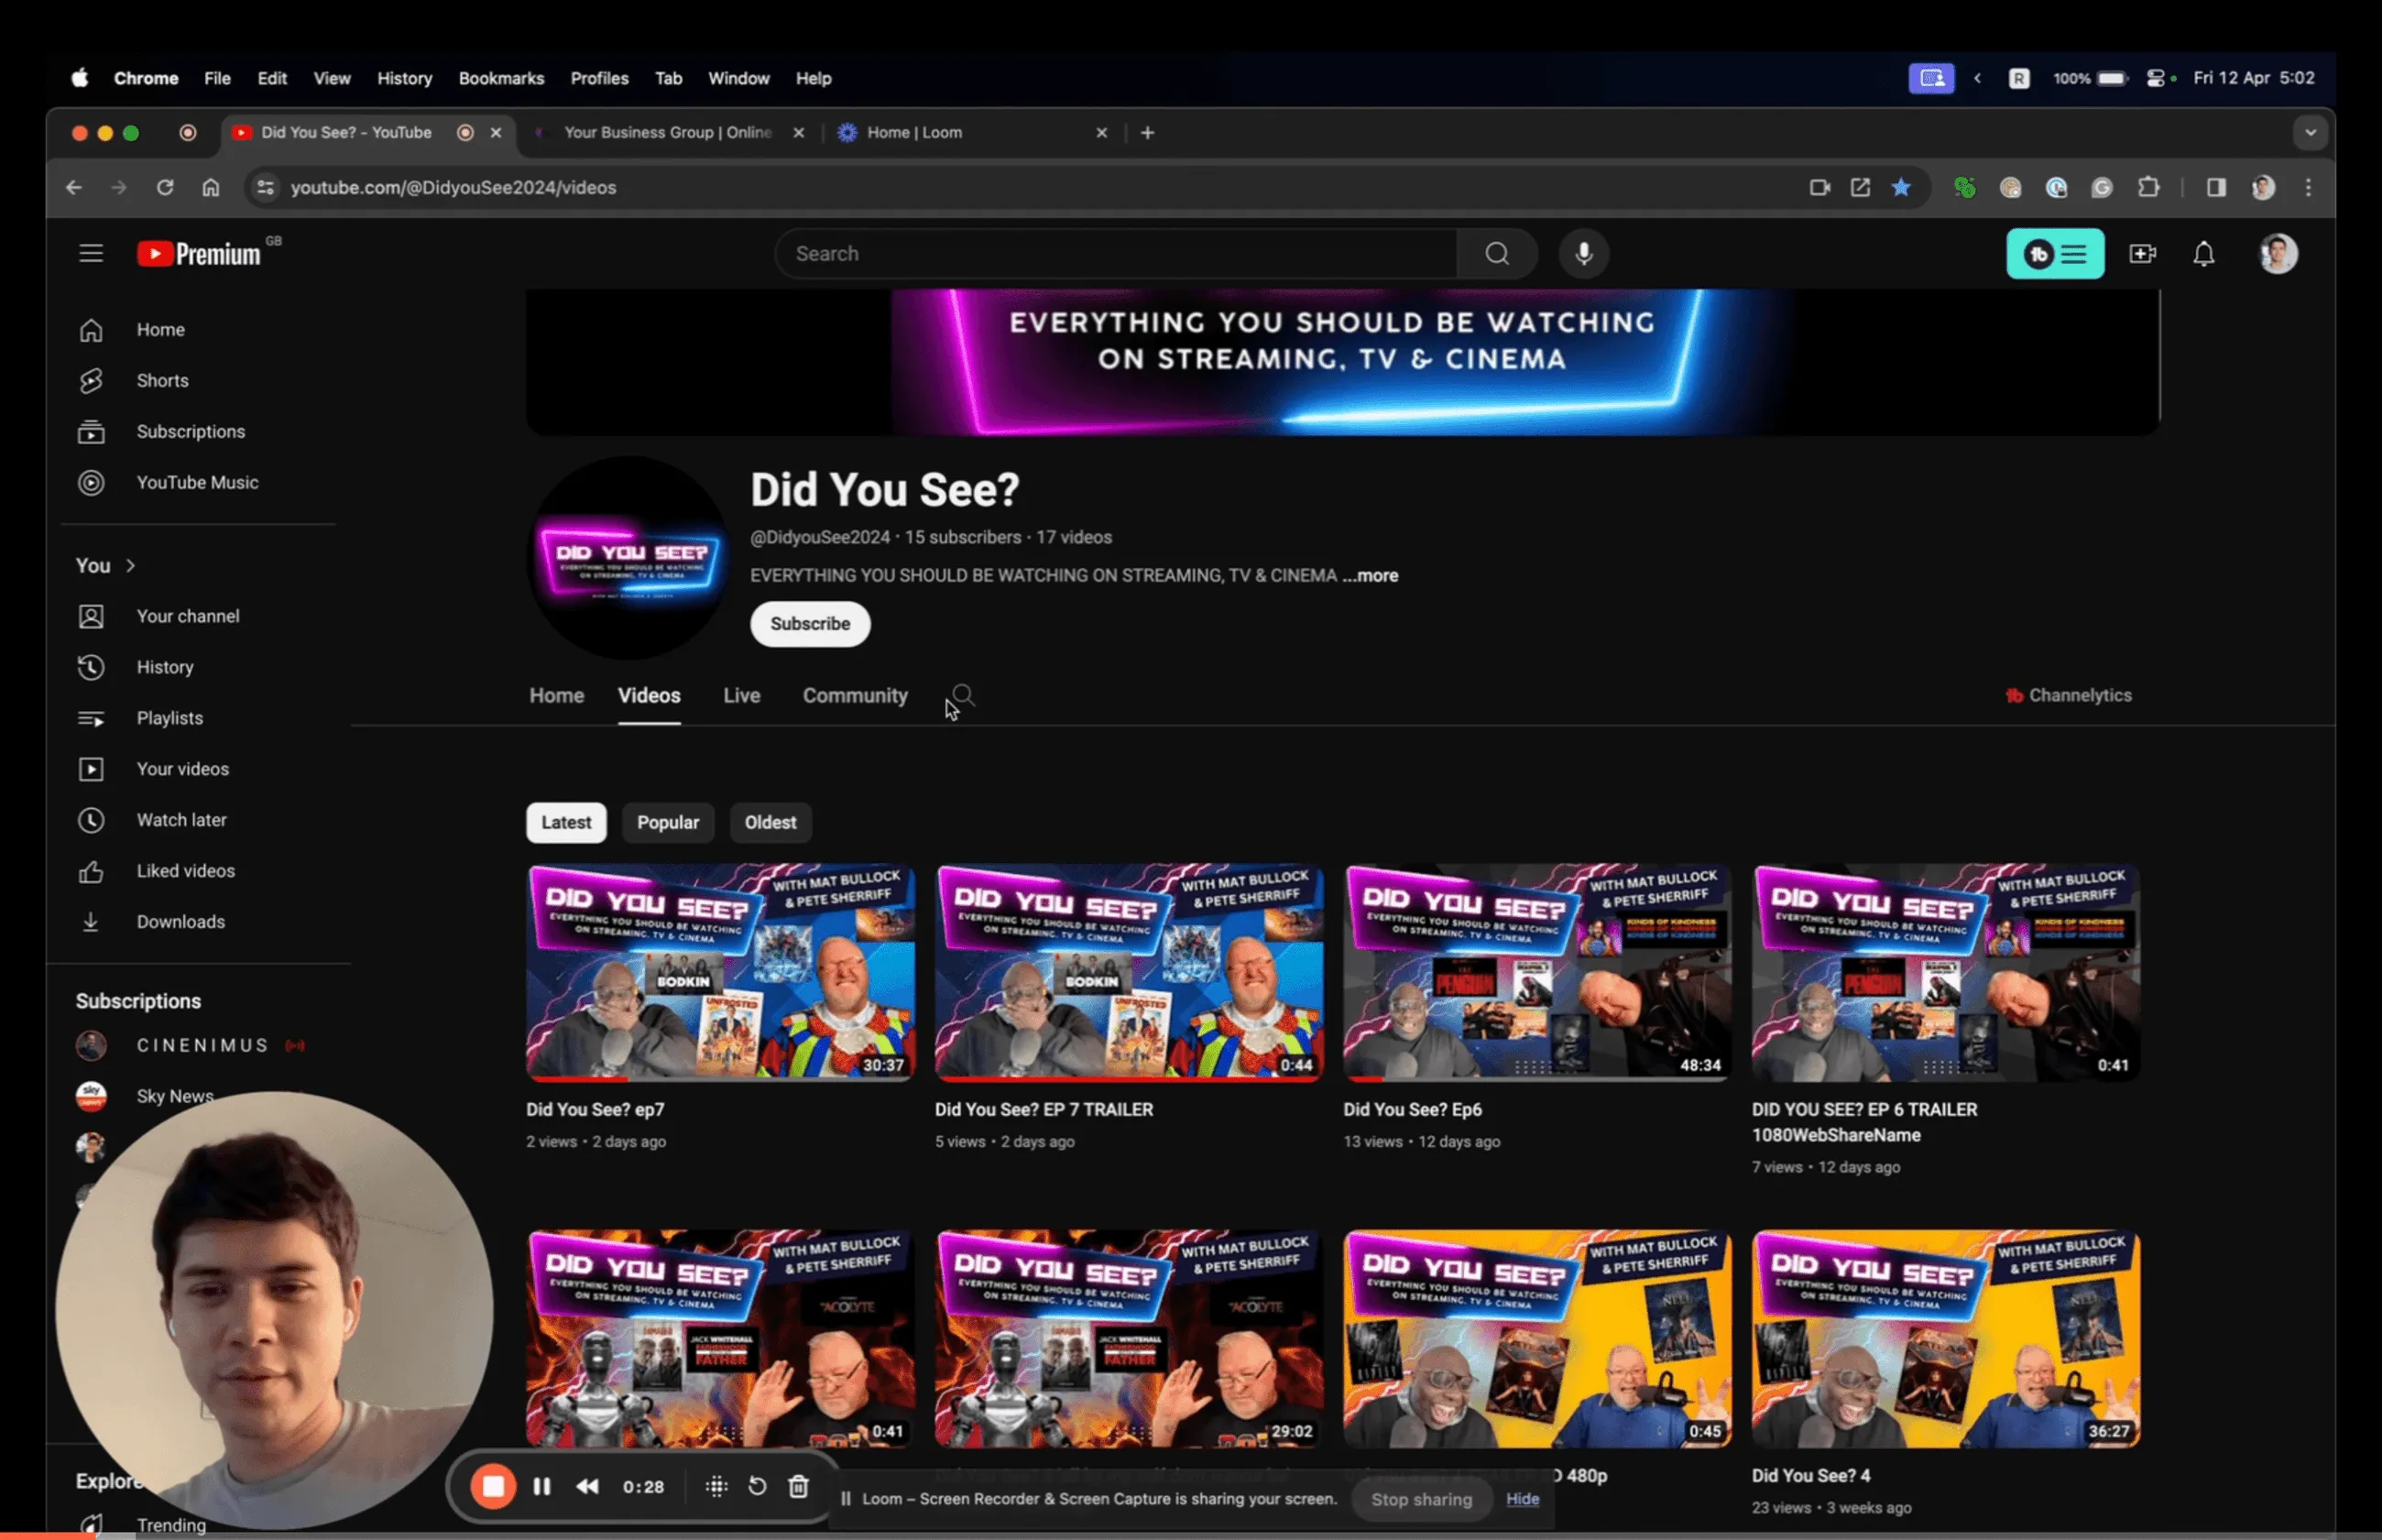This screenshot has height=1540, width=2382.
Task: Sort videos by Latest
Action: 566,822
